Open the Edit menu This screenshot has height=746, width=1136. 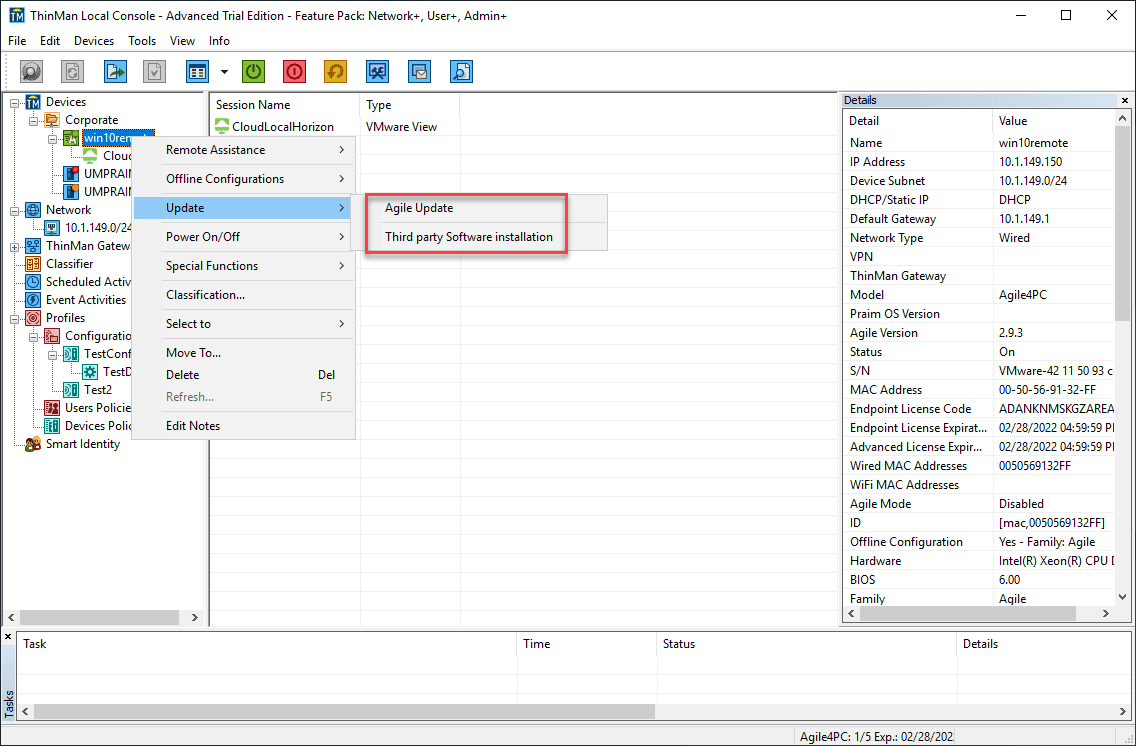tap(50, 41)
